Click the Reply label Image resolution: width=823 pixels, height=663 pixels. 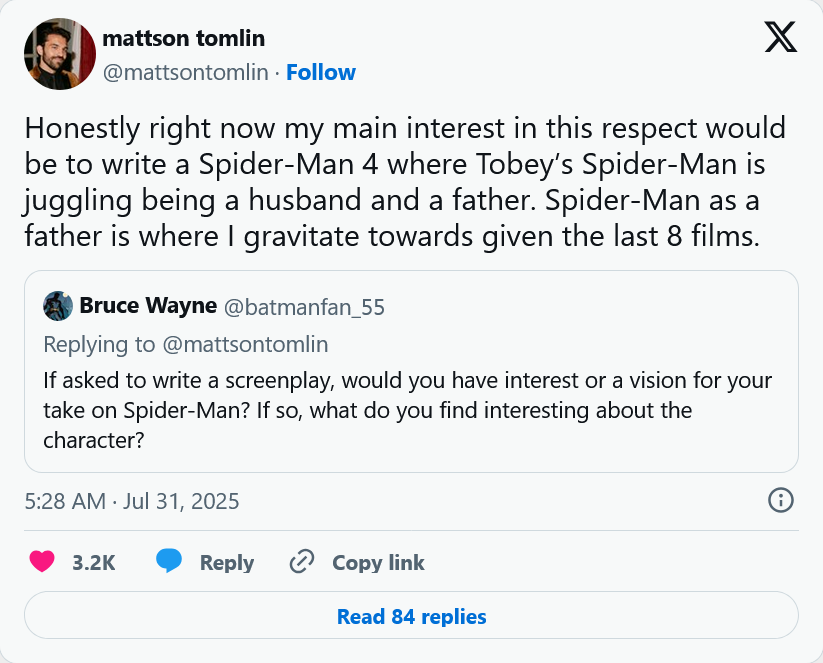pos(226,562)
